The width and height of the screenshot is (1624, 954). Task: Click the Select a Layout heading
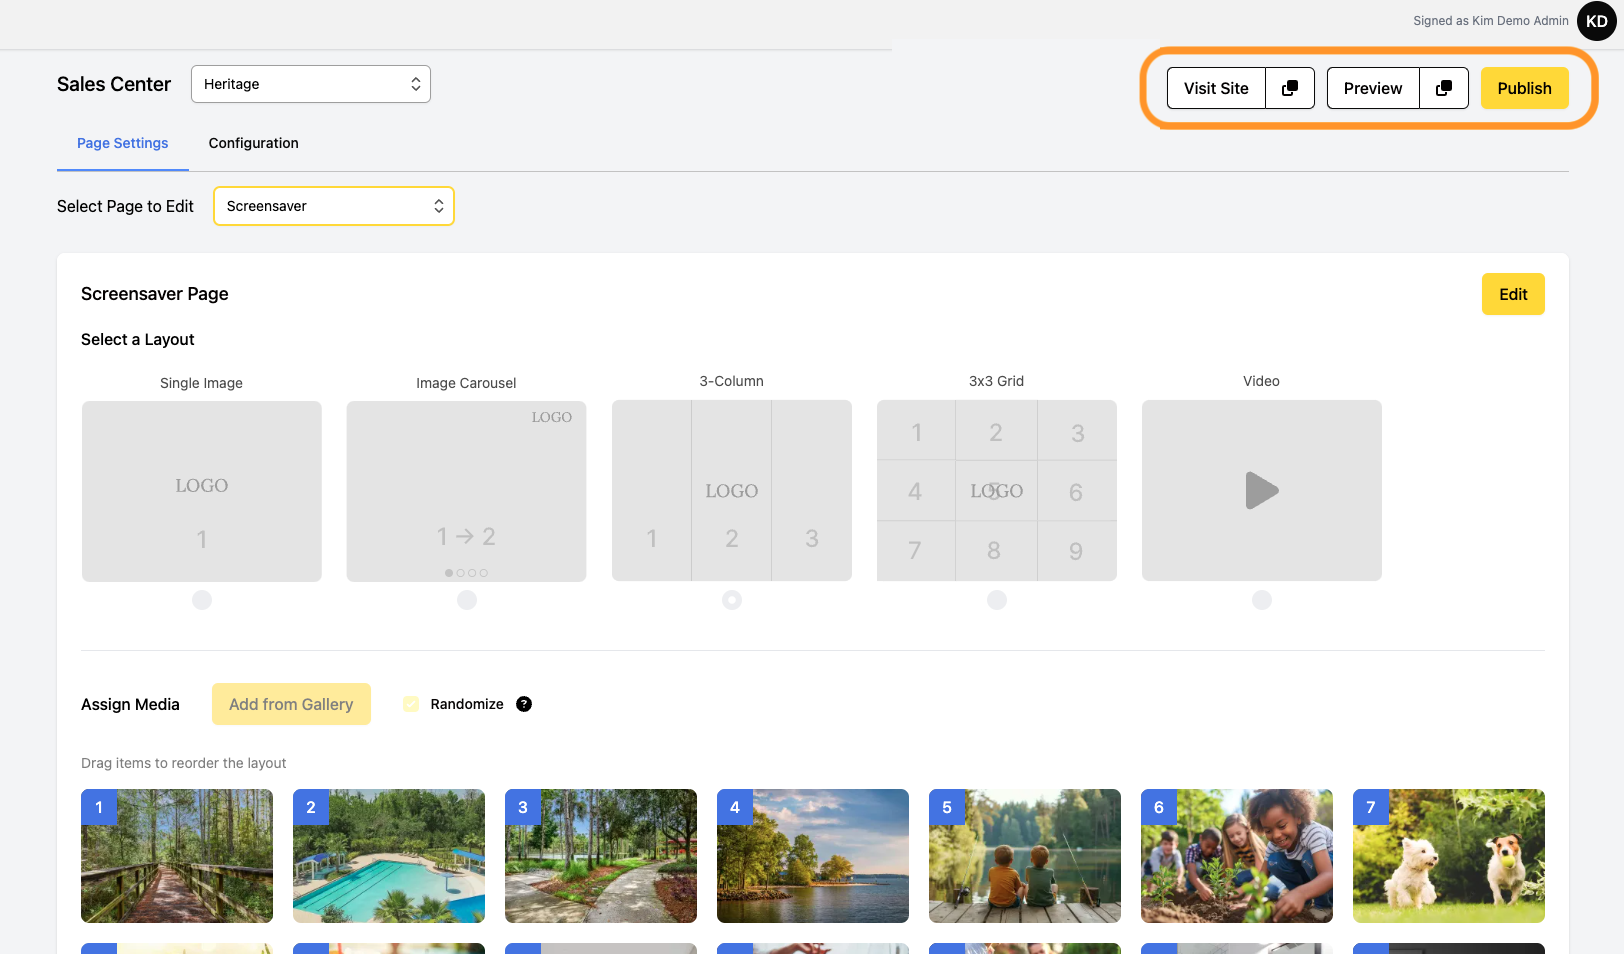(x=138, y=339)
